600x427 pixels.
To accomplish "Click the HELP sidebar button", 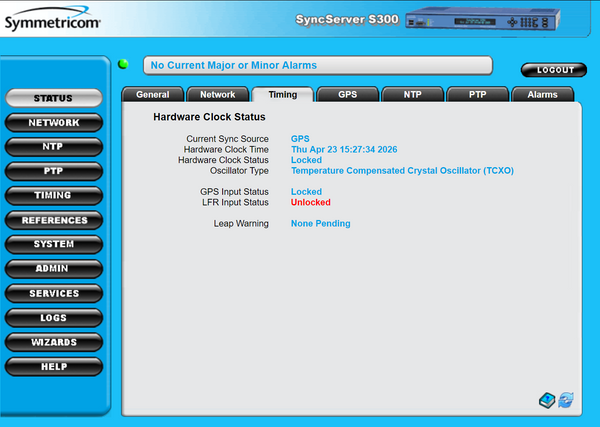I will [53, 367].
